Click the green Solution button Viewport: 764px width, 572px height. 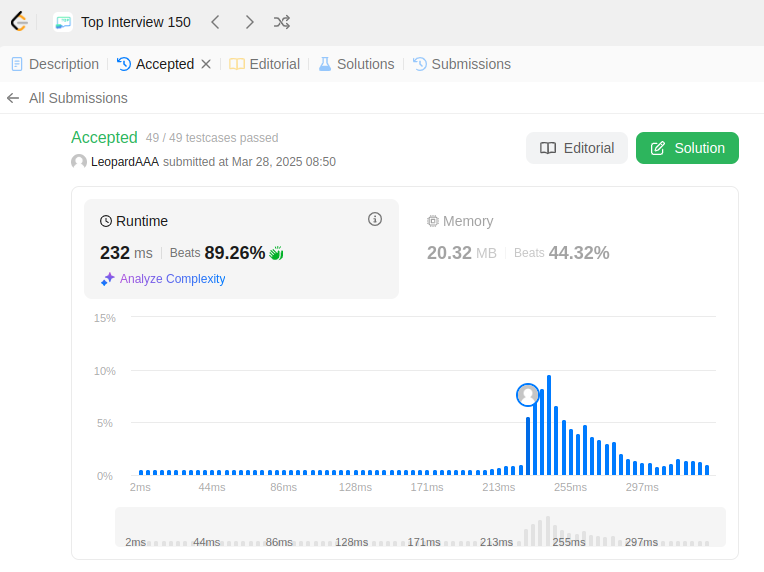tap(687, 148)
